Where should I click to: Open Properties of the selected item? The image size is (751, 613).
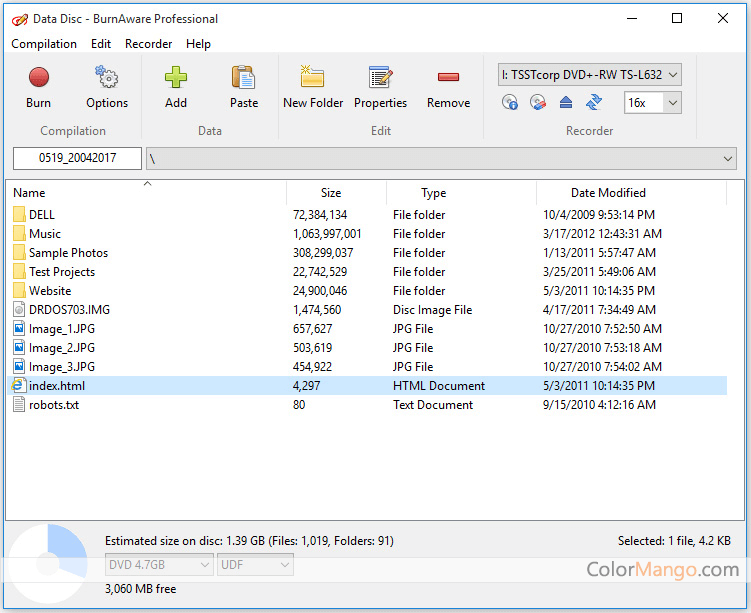click(380, 87)
